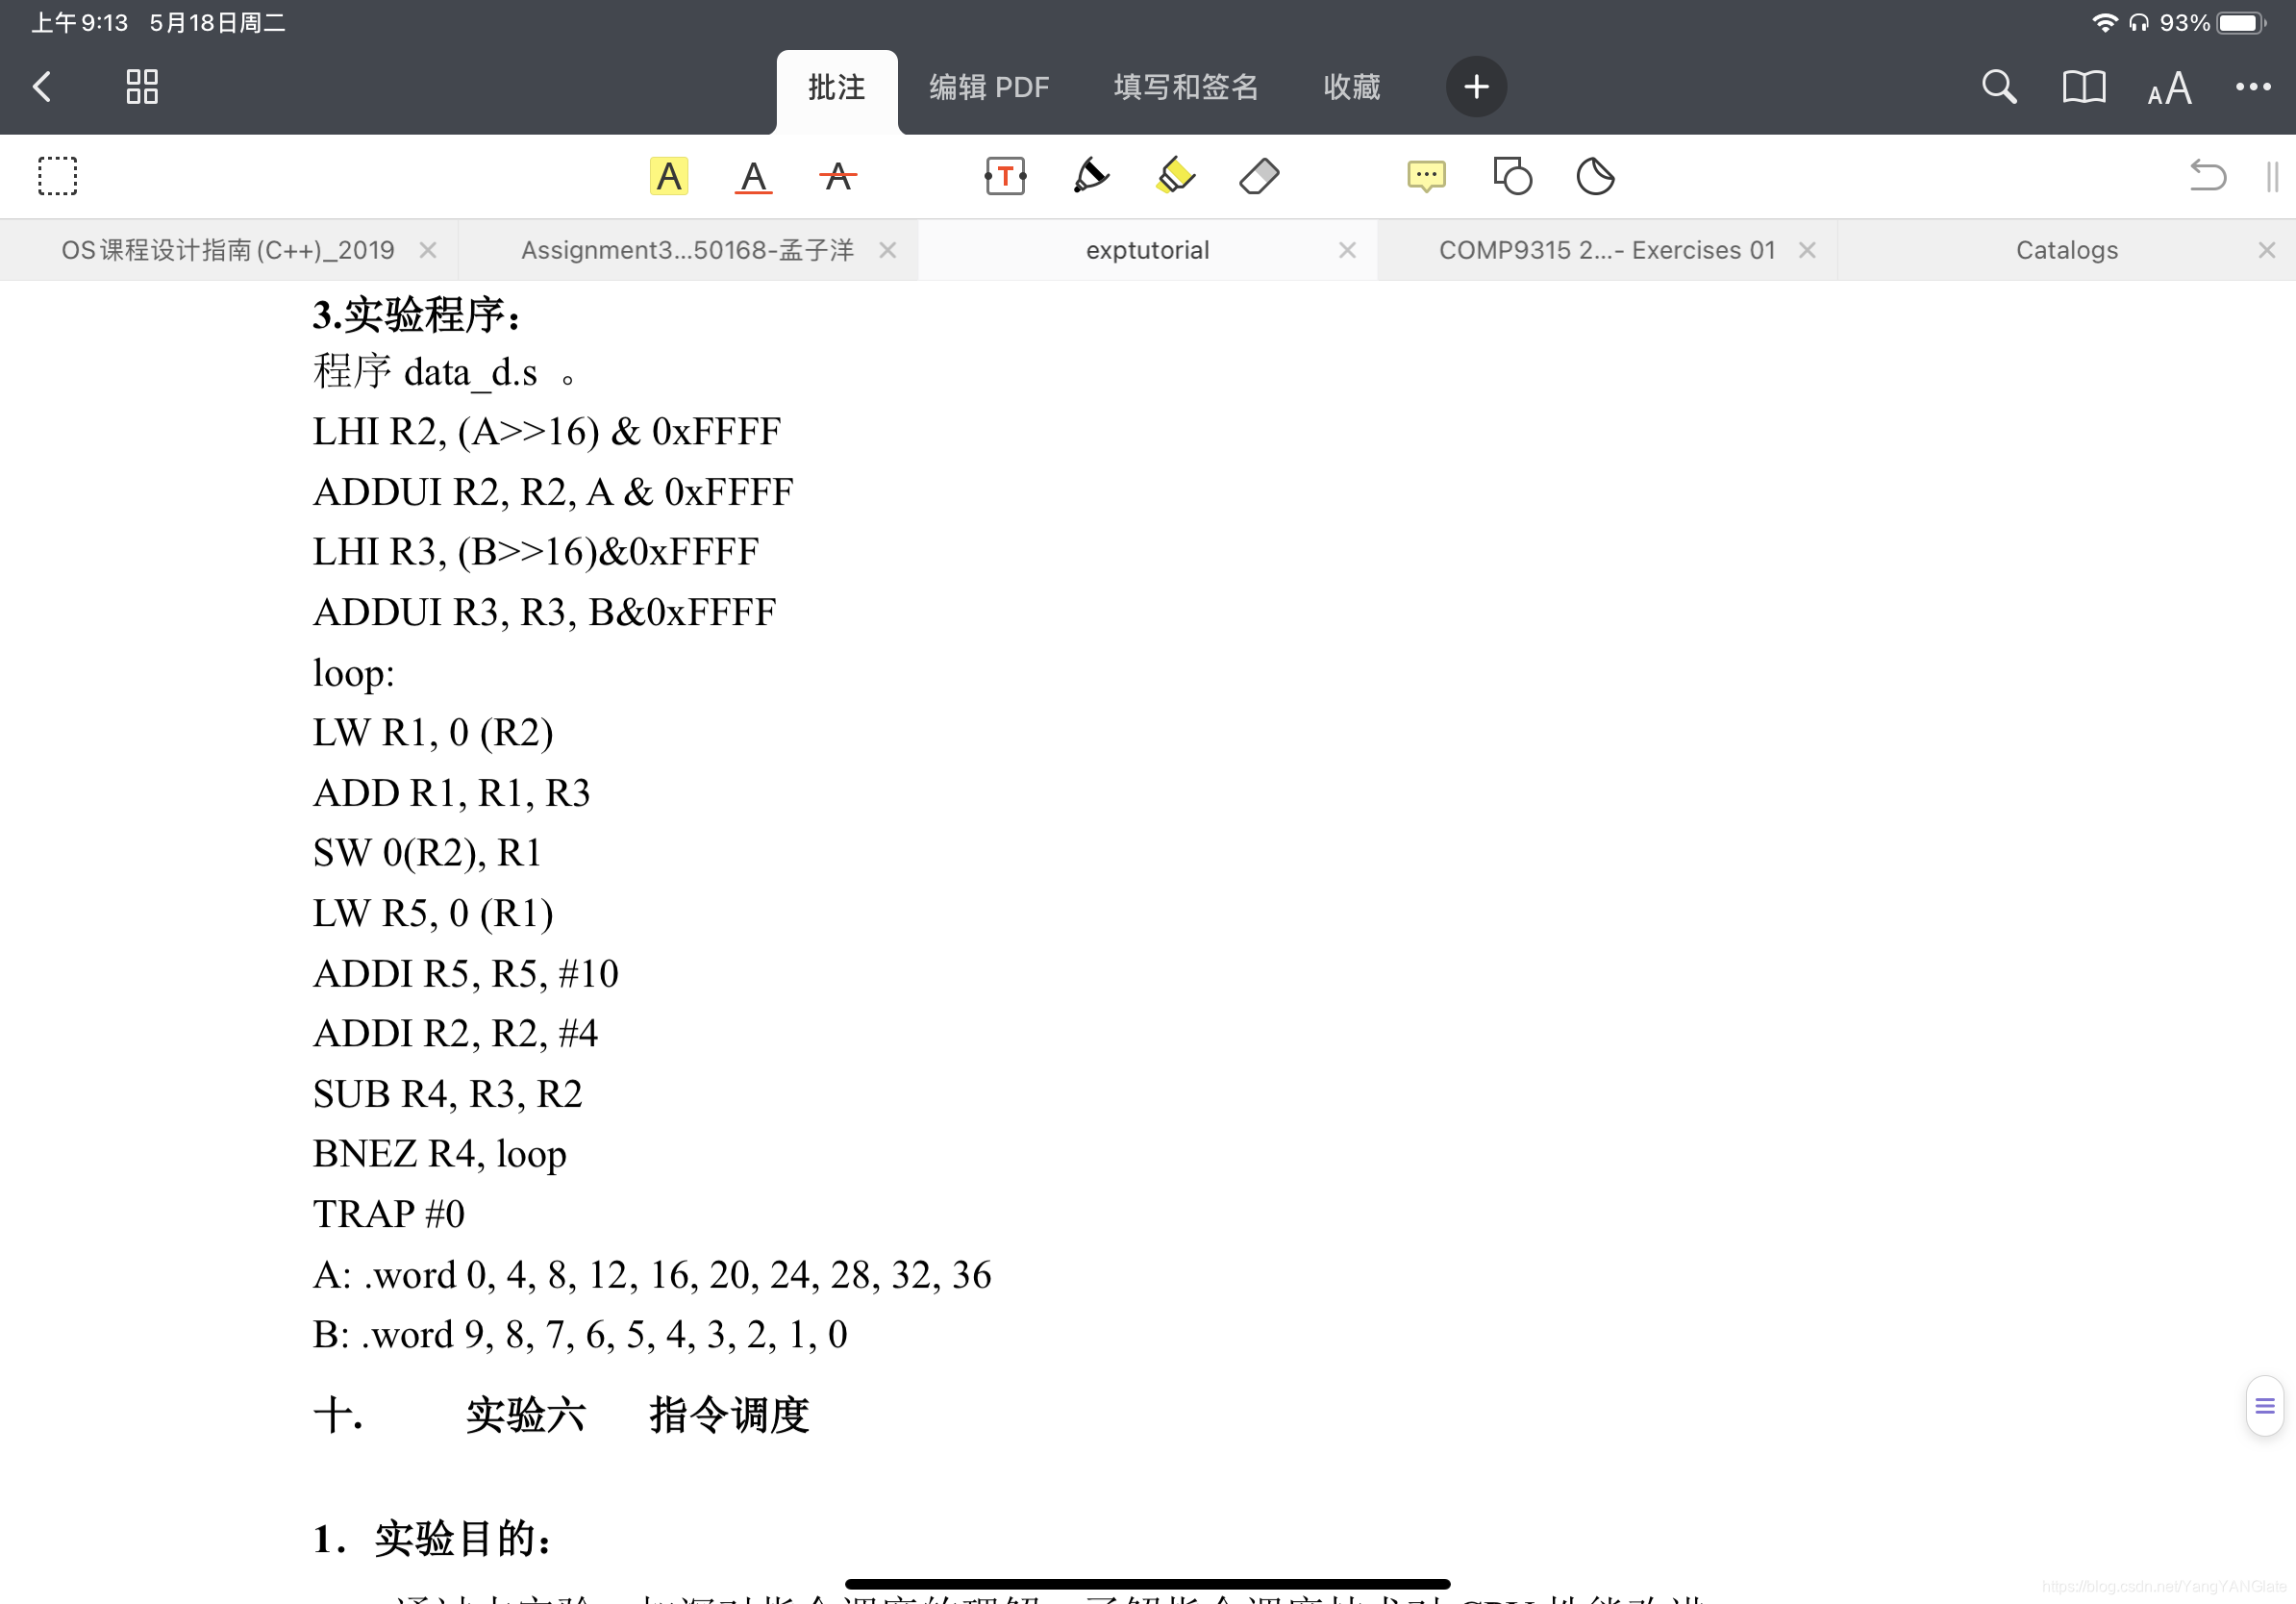Screen dimensions: 2296x1604
Task: Open the thumbnail grid view
Action: [142, 87]
